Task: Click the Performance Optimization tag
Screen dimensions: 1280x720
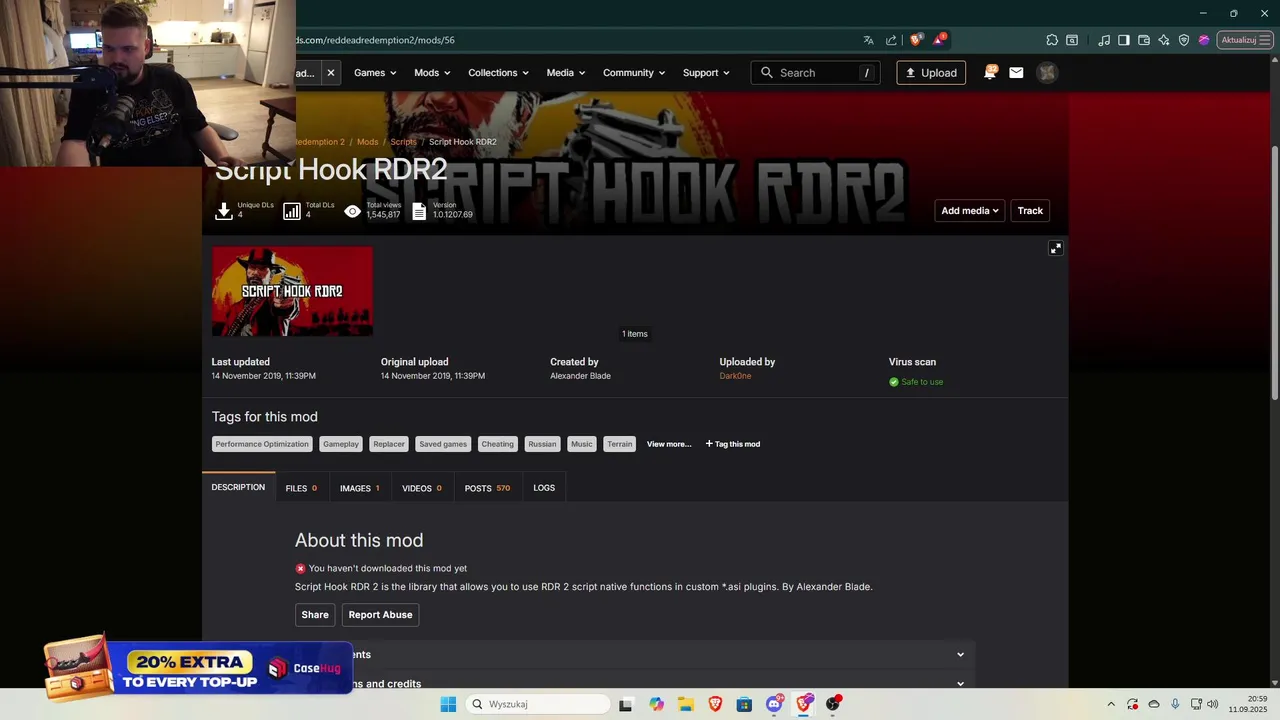Action: (262, 444)
